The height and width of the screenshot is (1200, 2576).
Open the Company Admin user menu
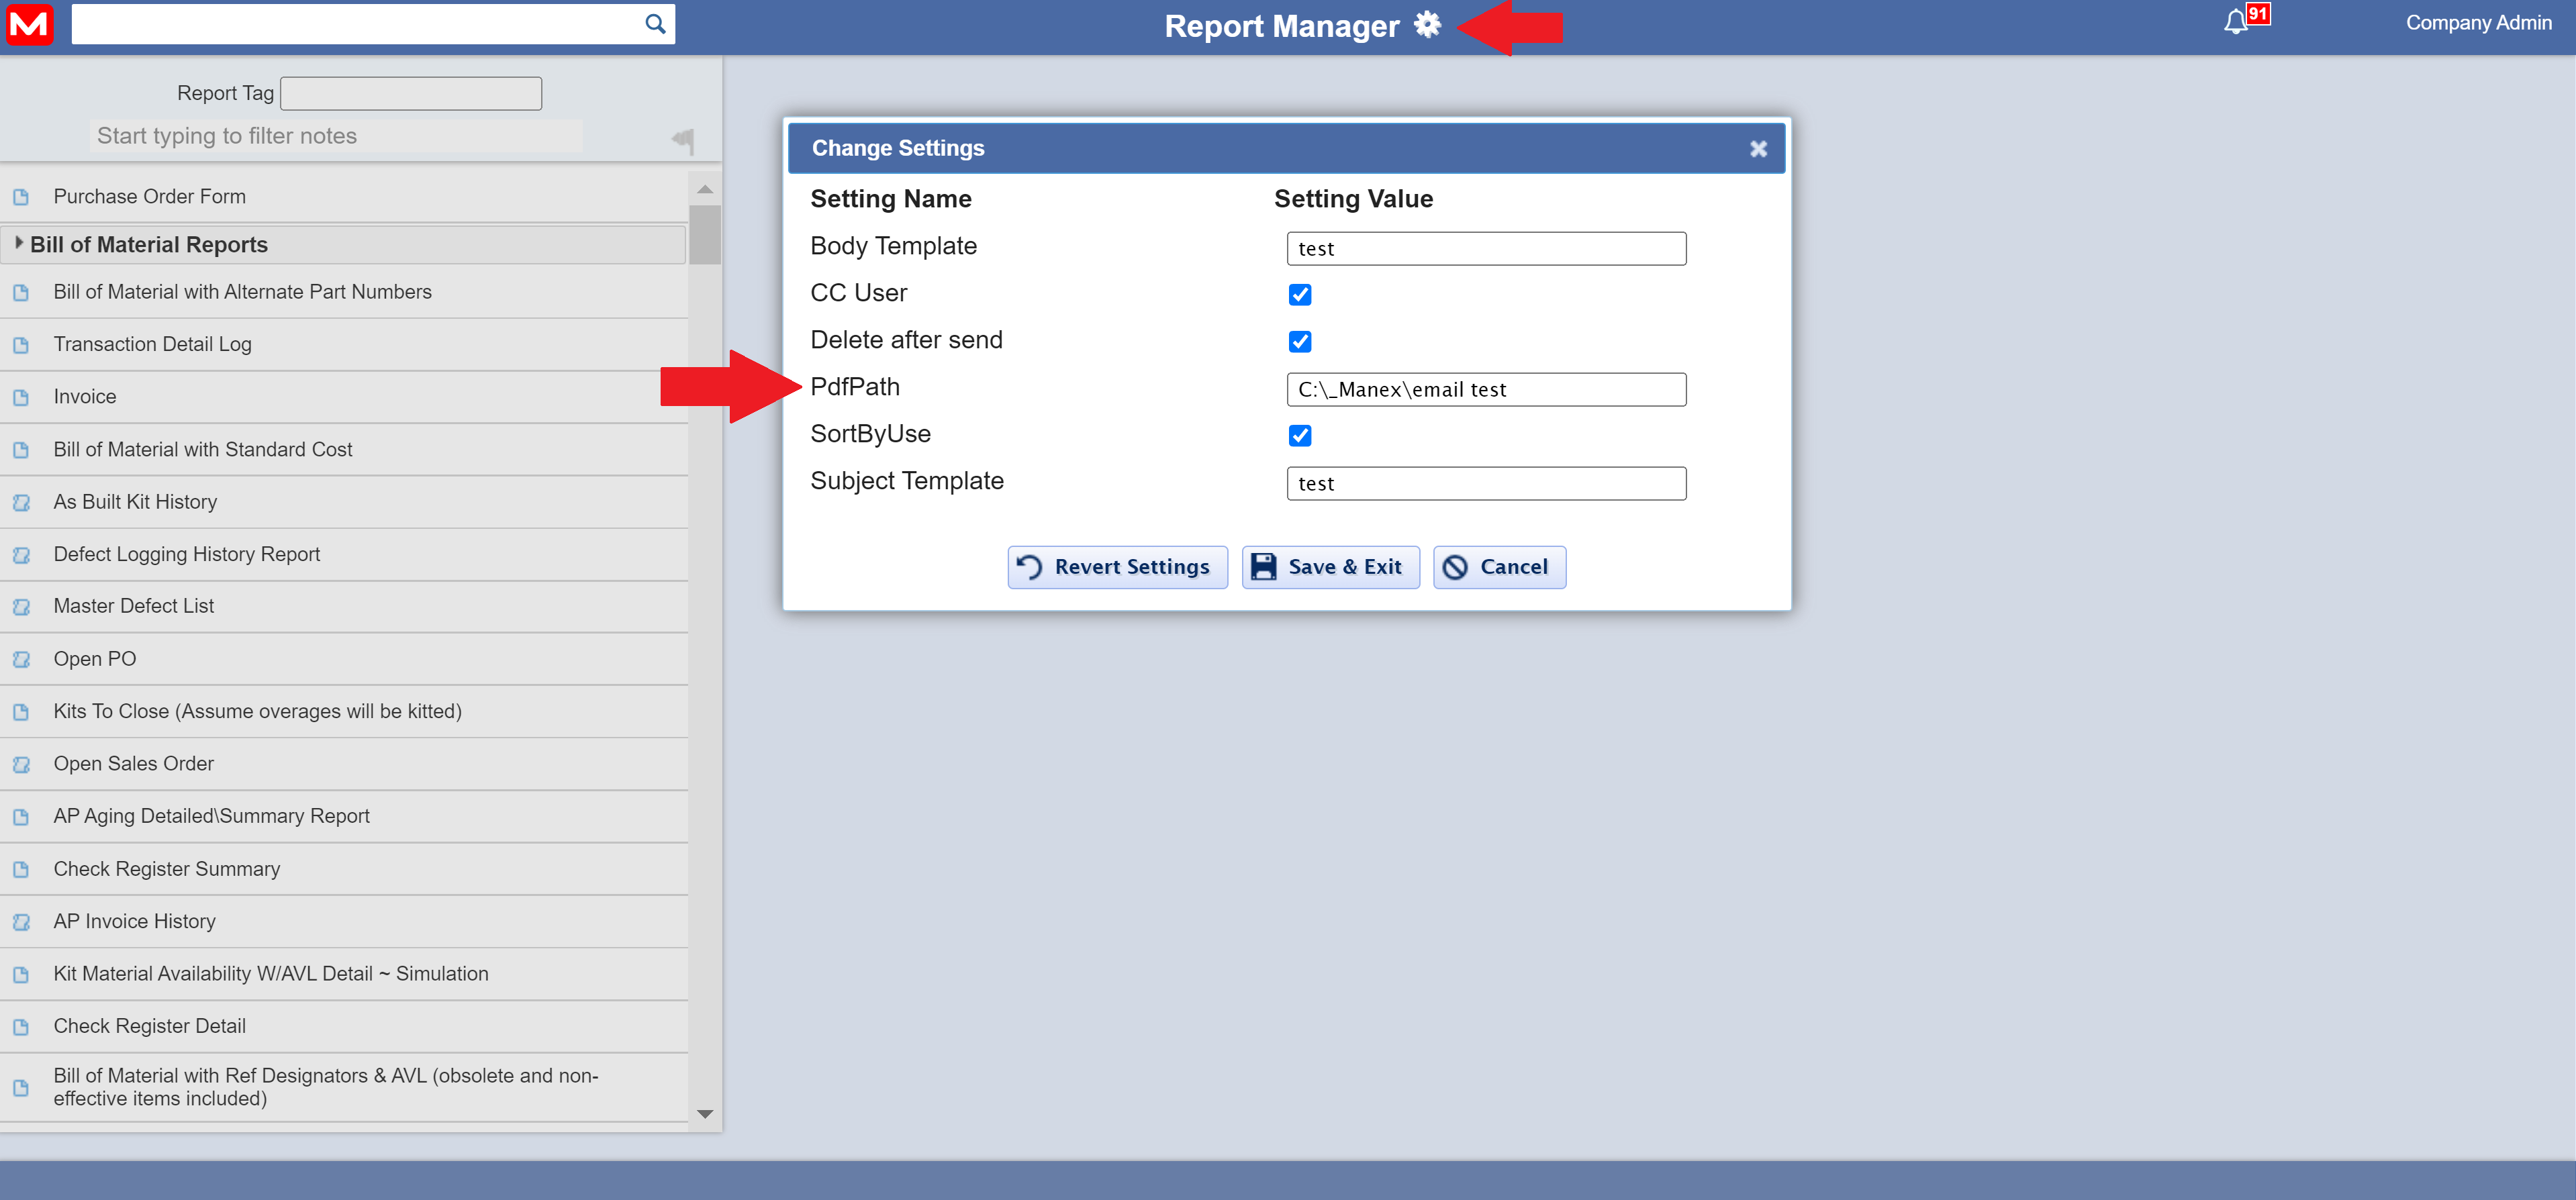coord(2477,23)
